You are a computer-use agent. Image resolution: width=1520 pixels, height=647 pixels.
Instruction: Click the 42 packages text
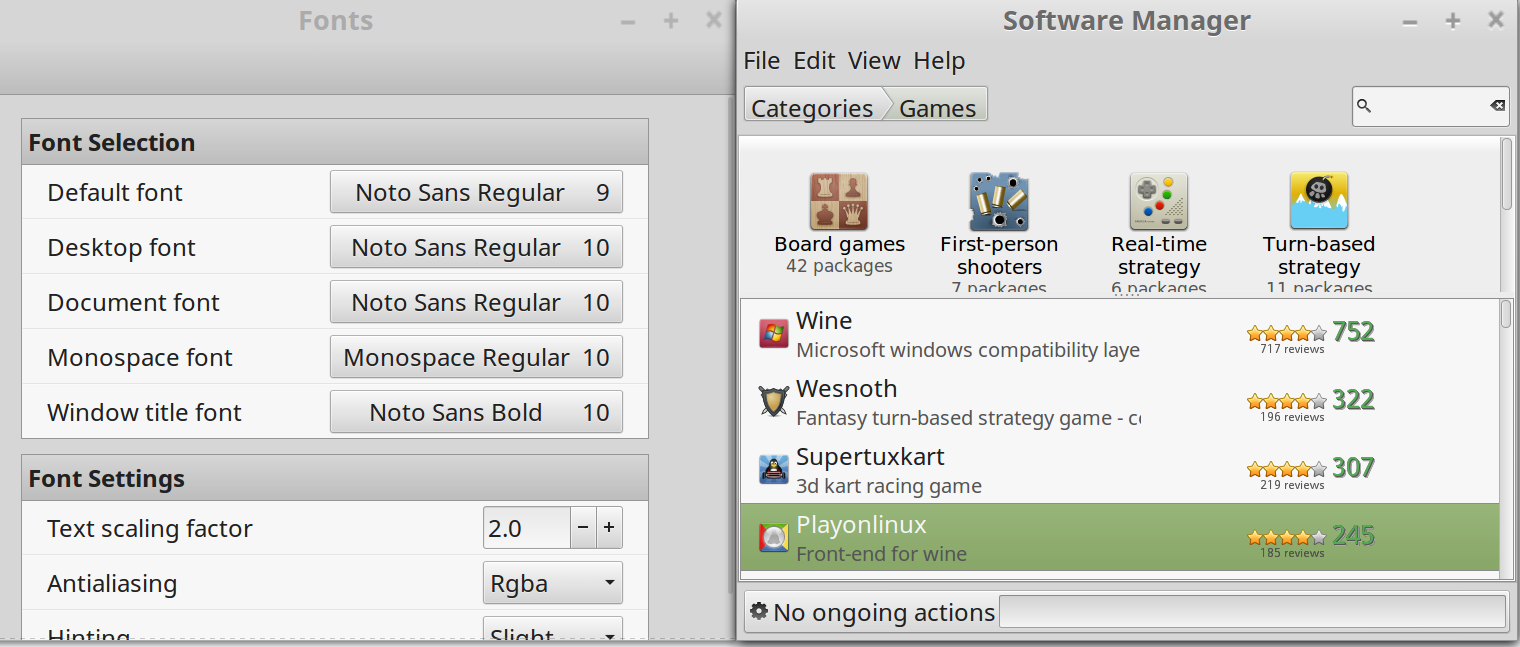[x=839, y=266]
